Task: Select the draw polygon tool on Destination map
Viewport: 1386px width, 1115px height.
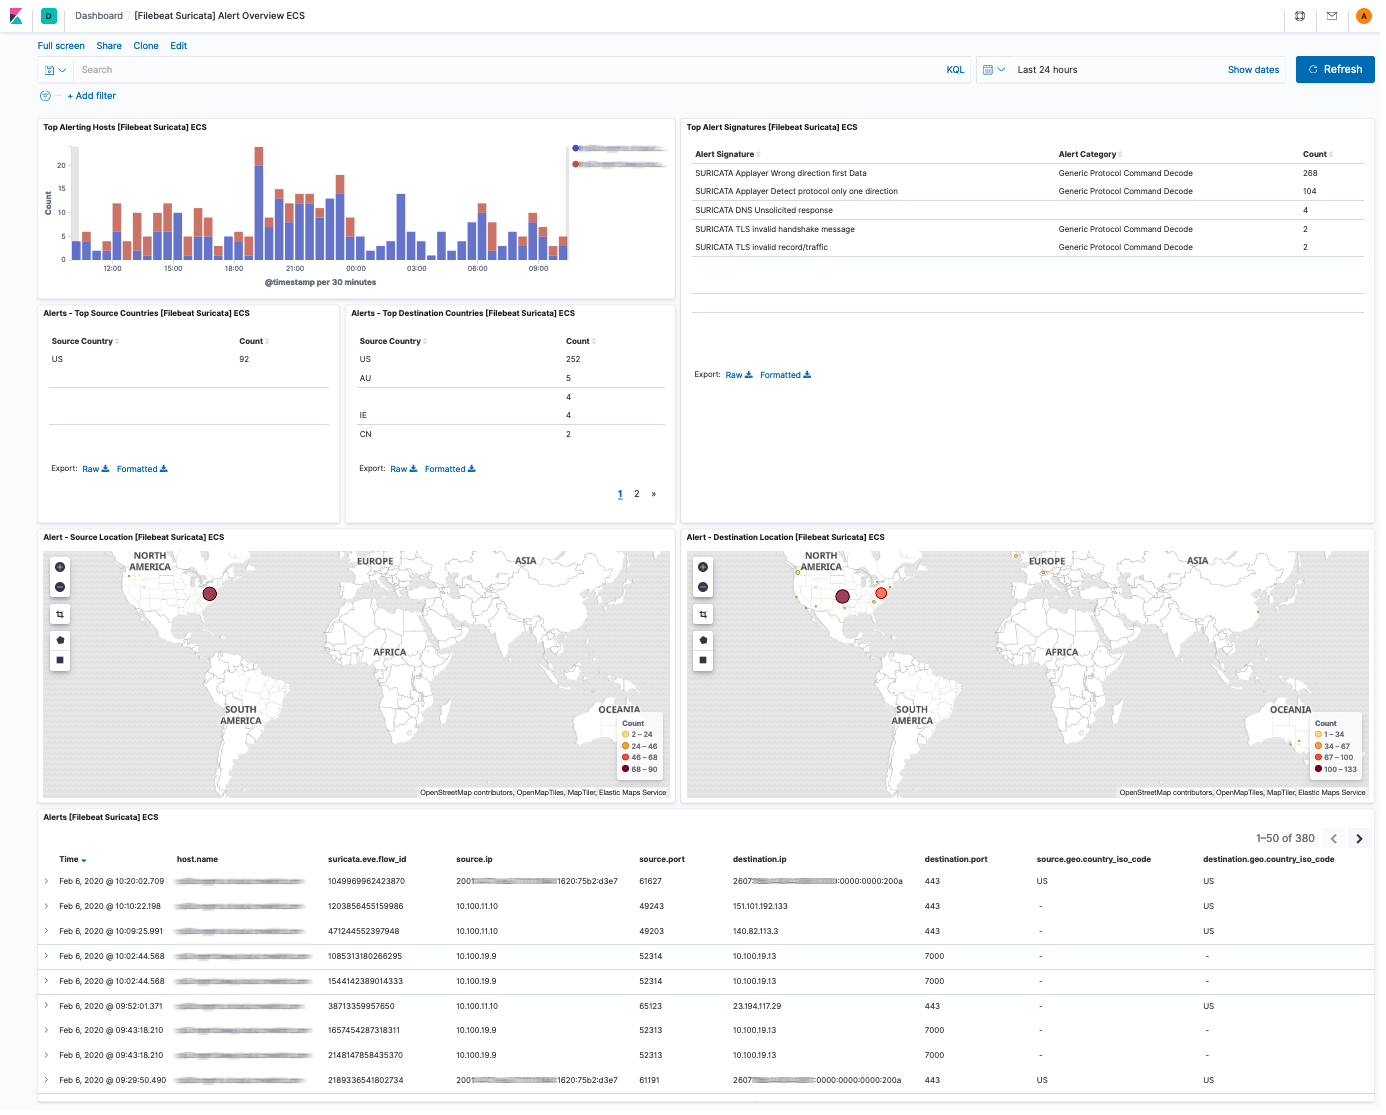Action: click(703, 640)
